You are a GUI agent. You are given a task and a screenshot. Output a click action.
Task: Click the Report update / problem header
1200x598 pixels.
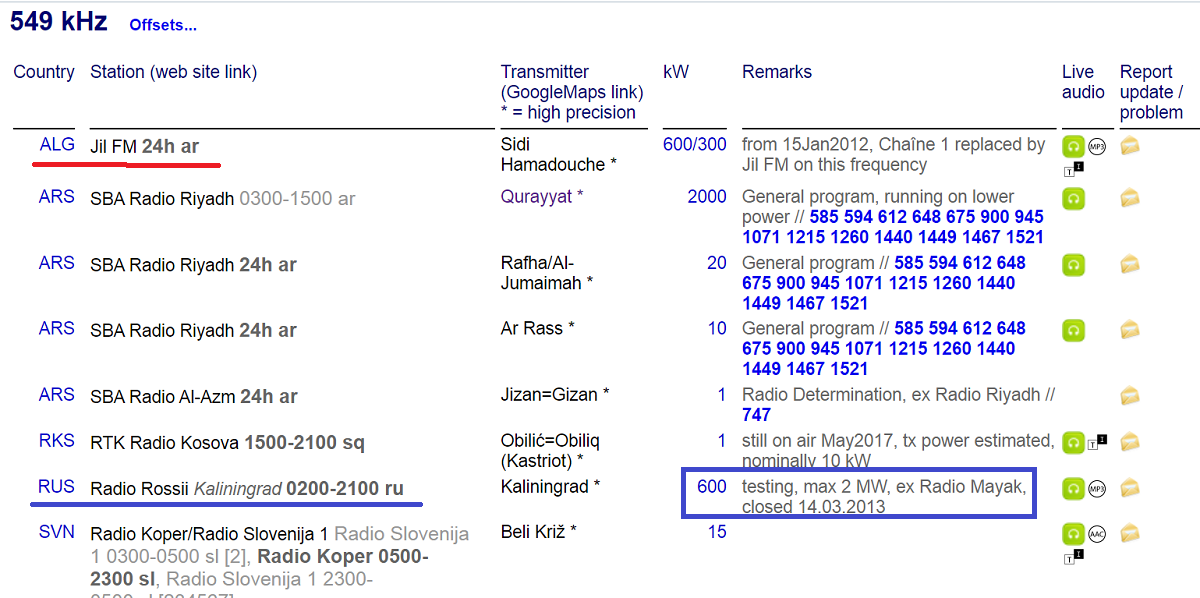[1152, 92]
